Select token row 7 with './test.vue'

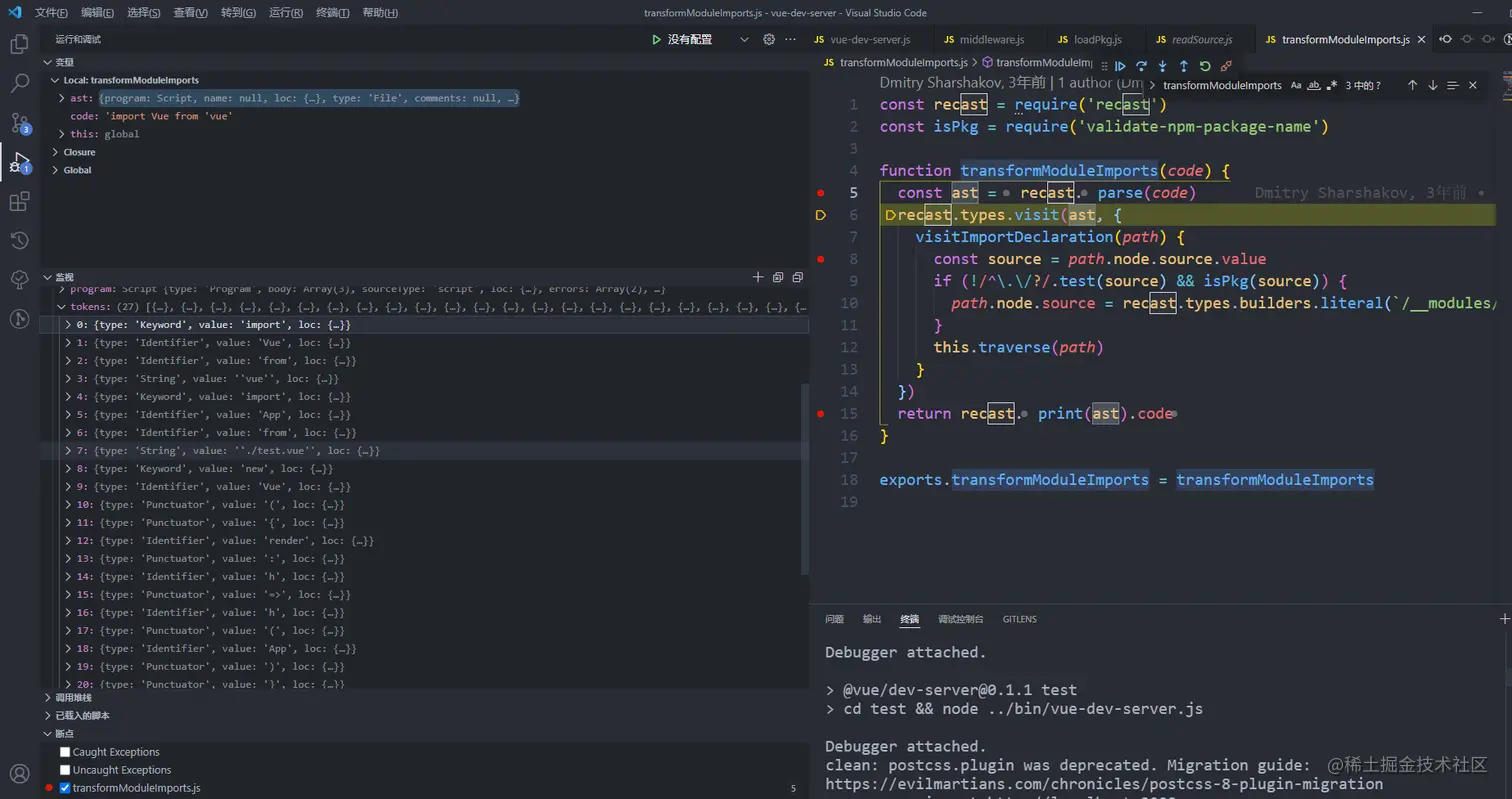coord(424,451)
